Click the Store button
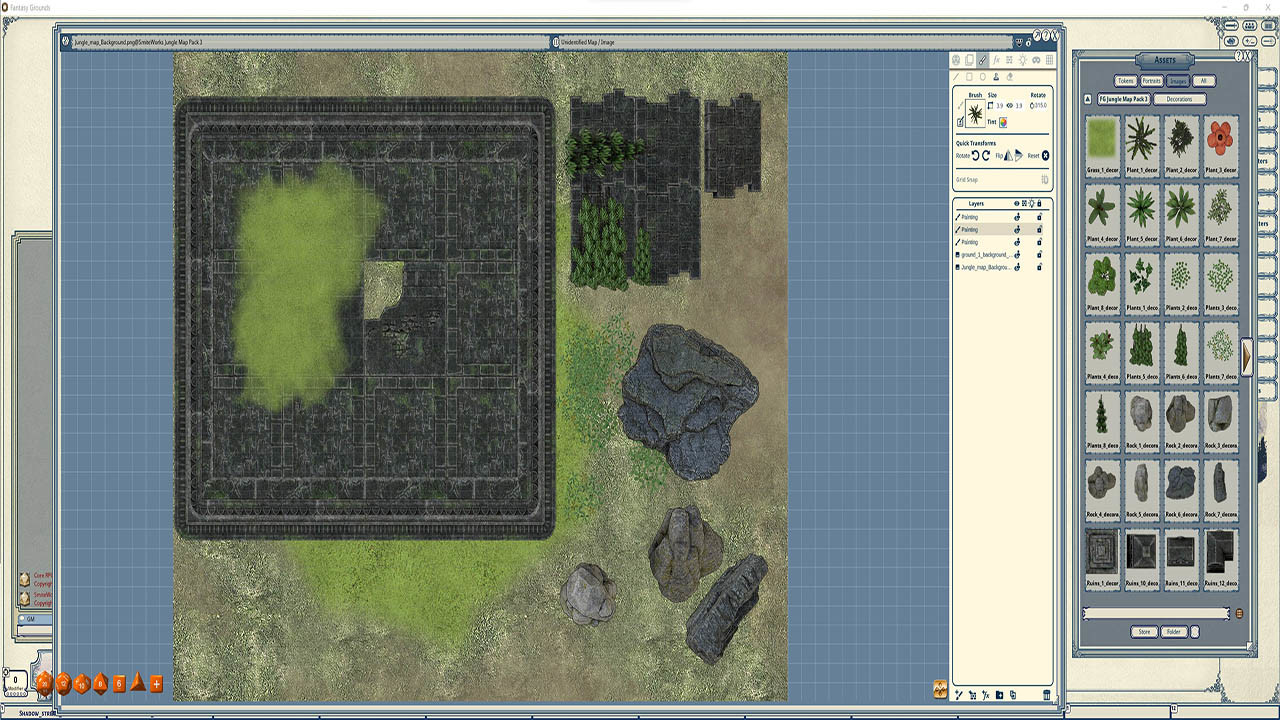The width and height of the screenshot is (1280, 720). [1143, 632]
